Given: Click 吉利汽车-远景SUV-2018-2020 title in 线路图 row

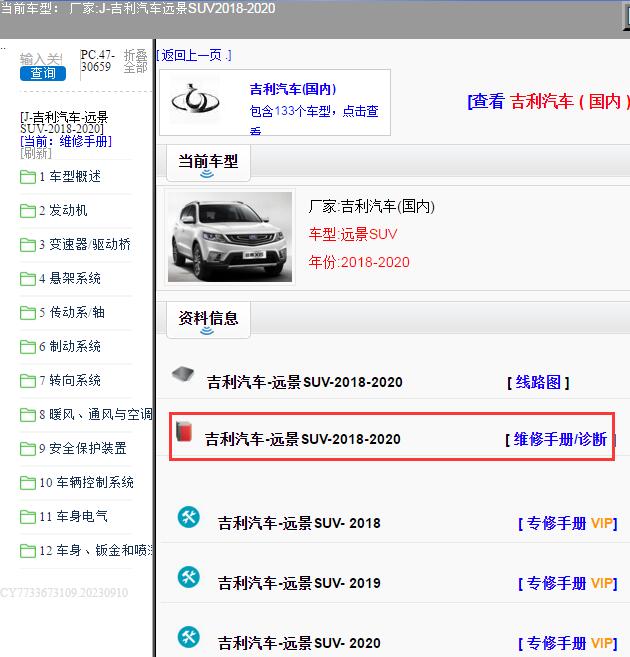Looking at the screenshot, I should click(x=305, y=382).
